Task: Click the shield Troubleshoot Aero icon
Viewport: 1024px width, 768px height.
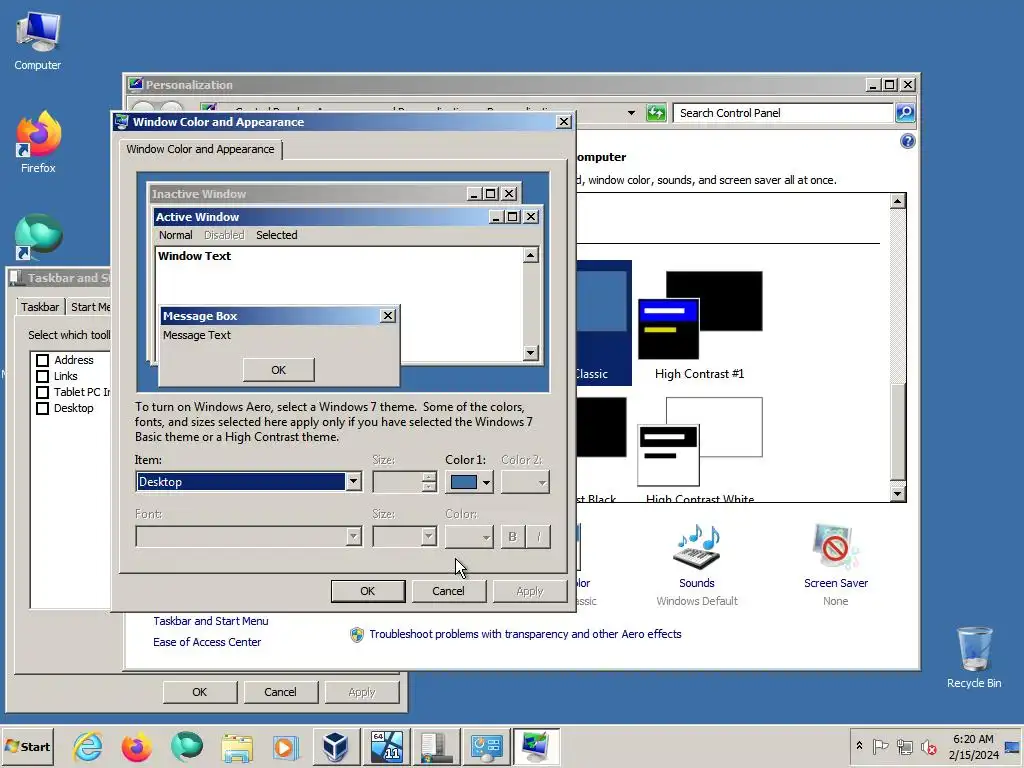Action: [357, 634]
